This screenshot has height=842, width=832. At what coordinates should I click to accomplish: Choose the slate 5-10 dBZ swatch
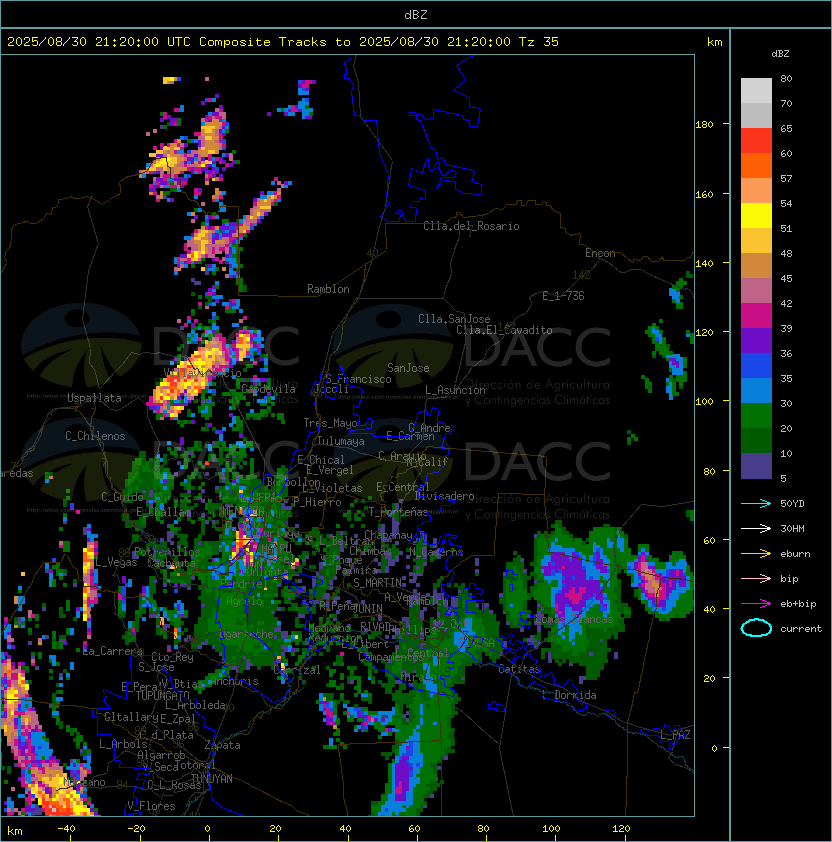(756, 466)
